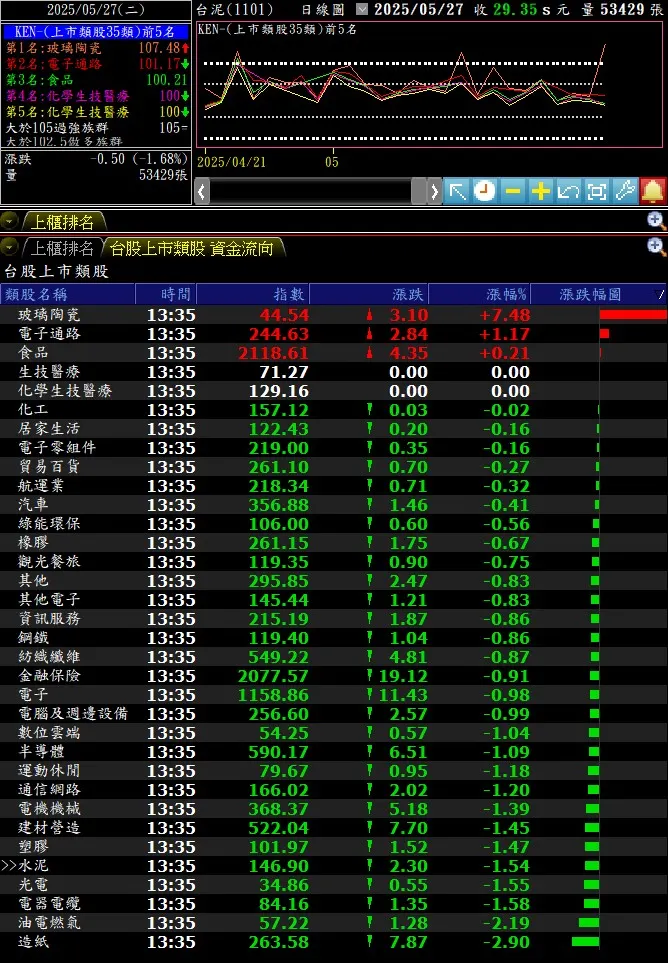Viewport: 668px width, 963px height.
Task: Select the 金融保險 sector row
Action: (334, 676)
